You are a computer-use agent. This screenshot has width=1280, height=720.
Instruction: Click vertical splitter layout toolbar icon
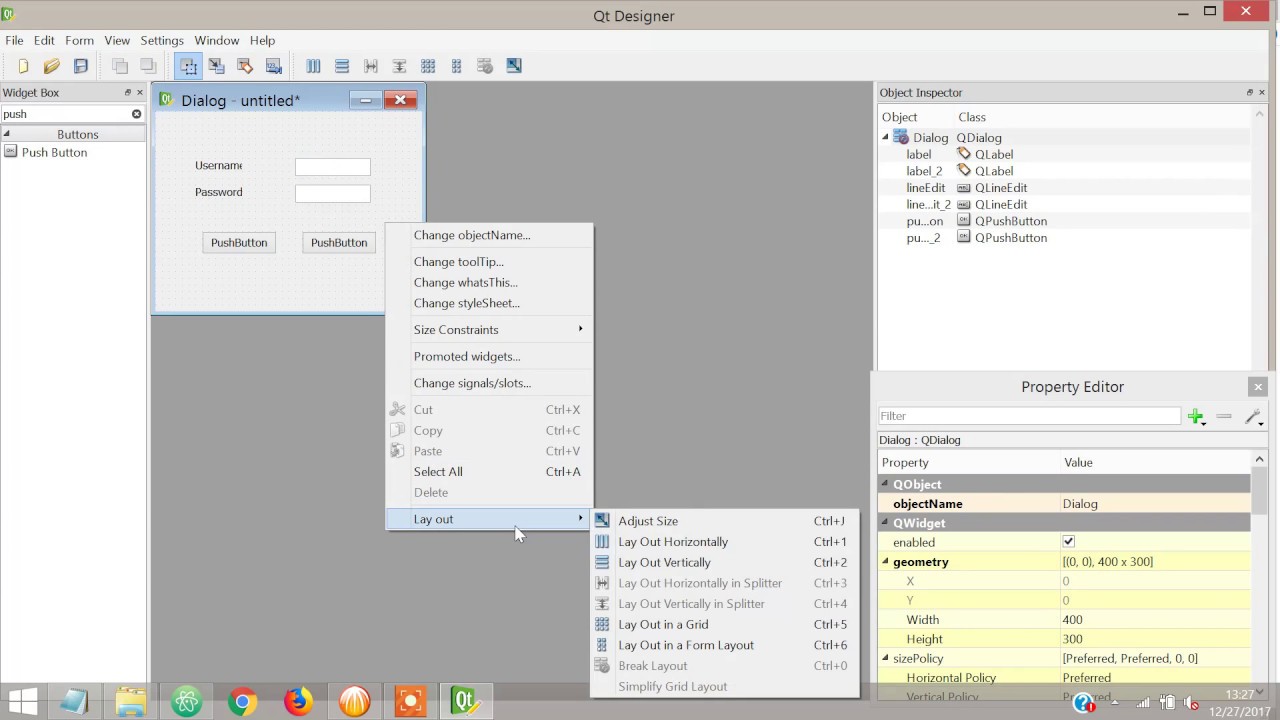pyautogui.click(x=399, y=66)
